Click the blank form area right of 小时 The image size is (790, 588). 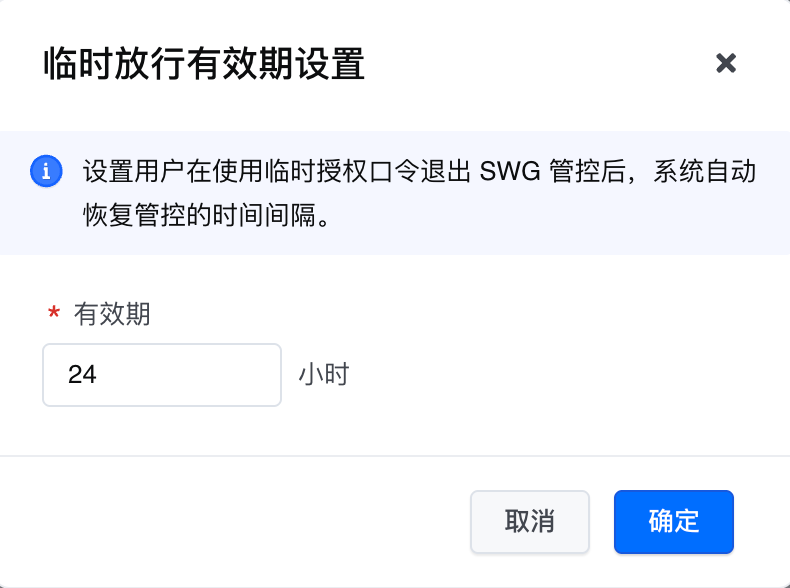[560, 375]
